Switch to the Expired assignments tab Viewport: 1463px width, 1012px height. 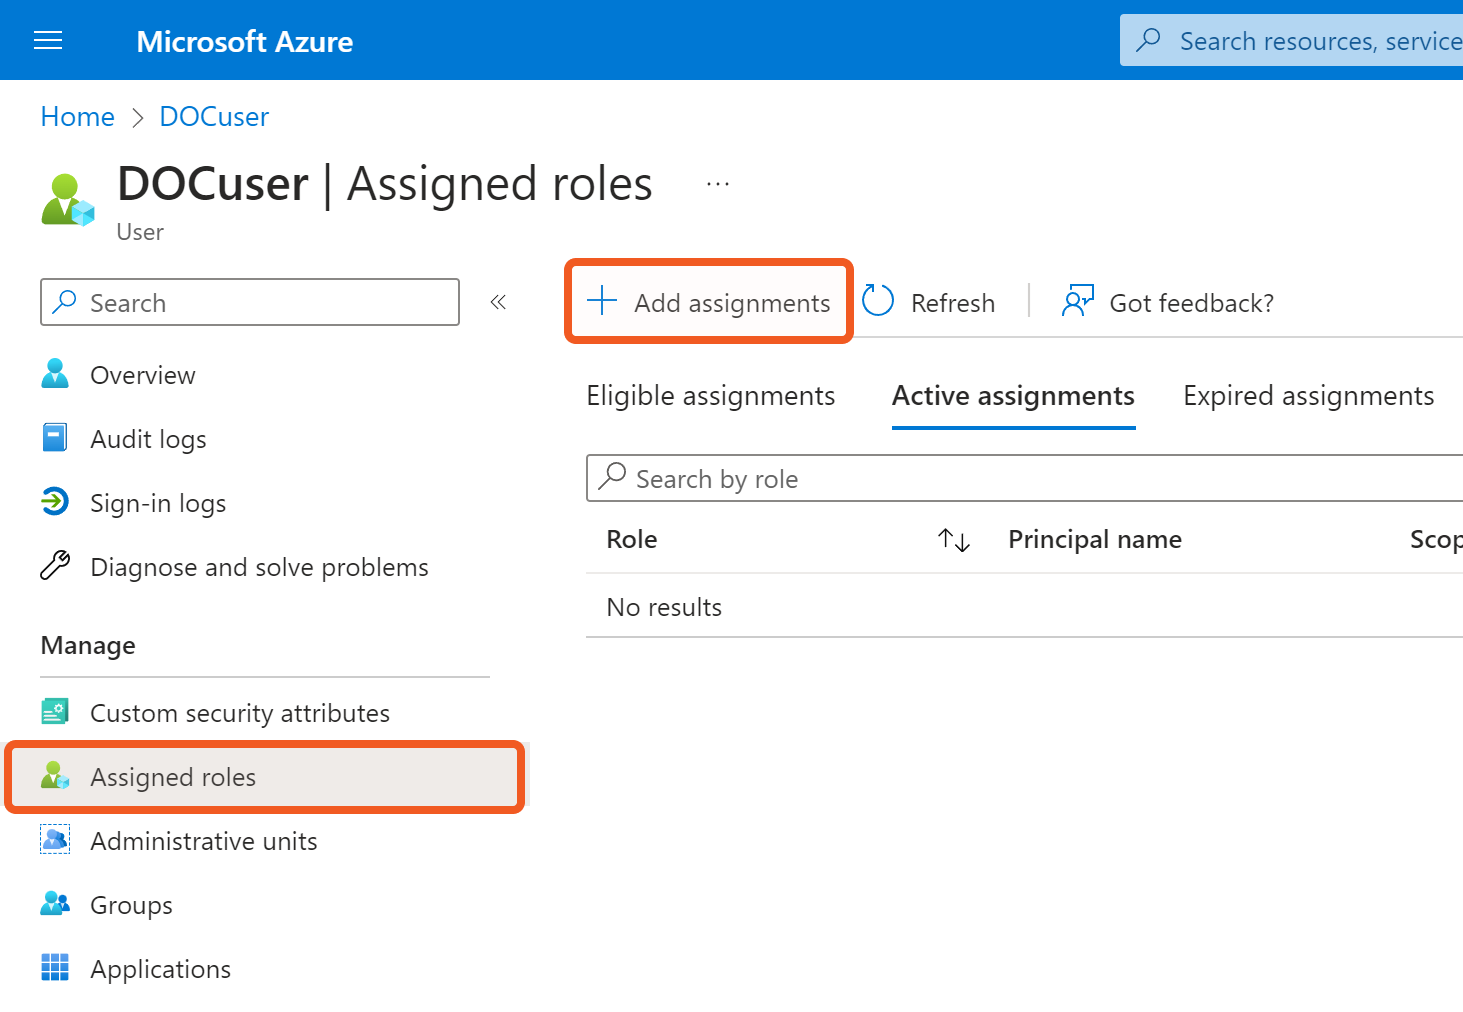coord(1307,395)
